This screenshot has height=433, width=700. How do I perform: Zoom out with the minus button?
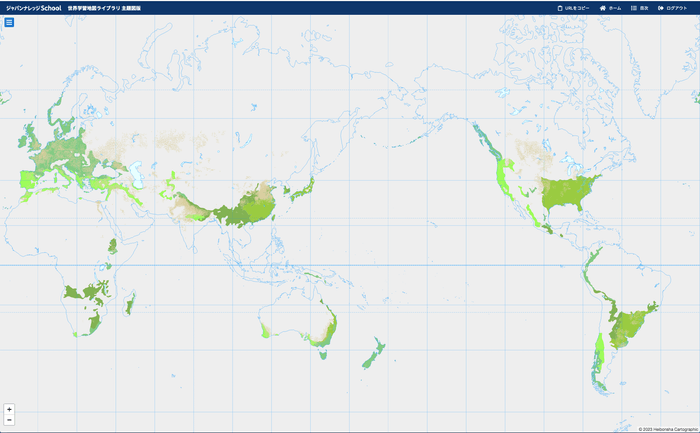pos(9,420)
